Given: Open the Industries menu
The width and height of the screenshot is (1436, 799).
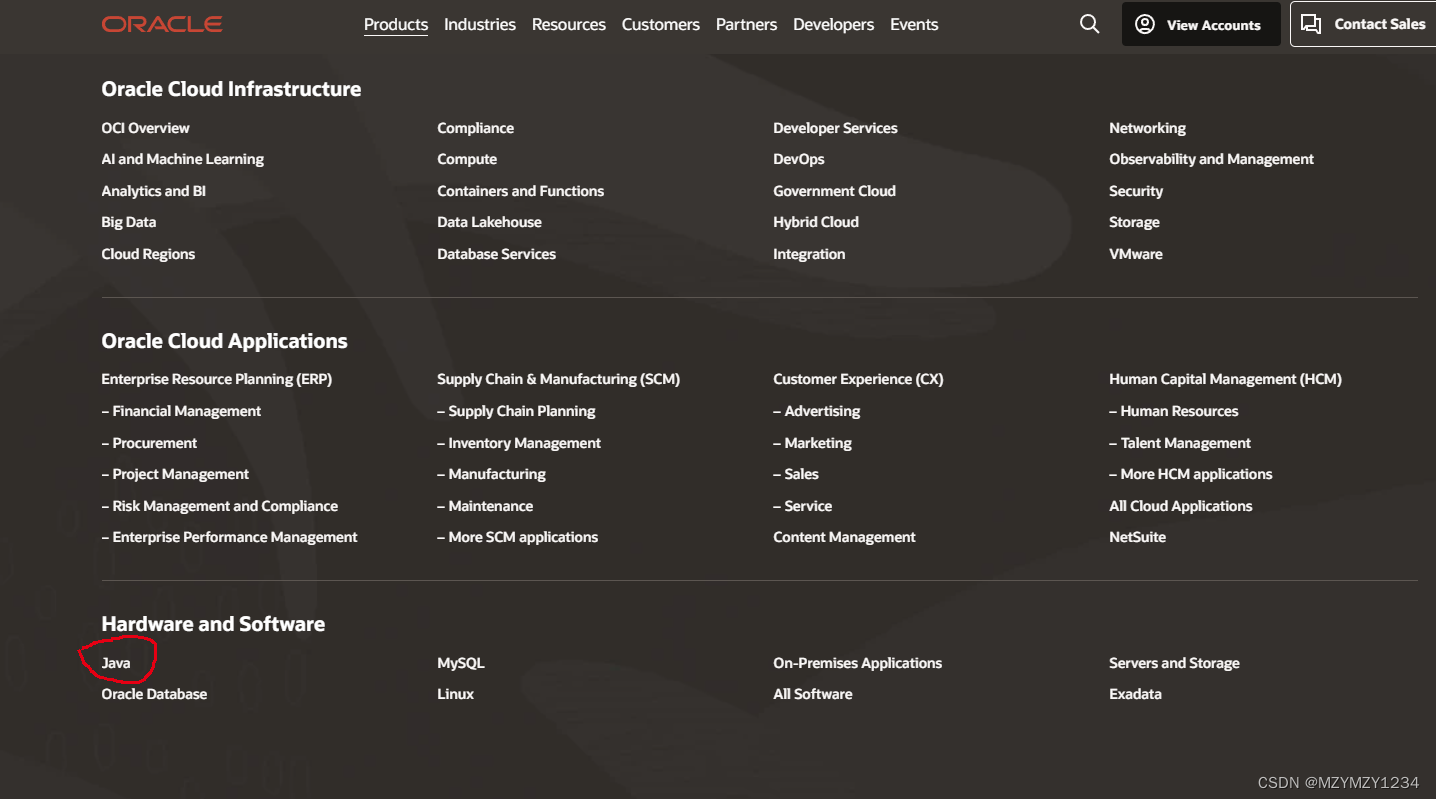Looking at the screenshot, I should (480, 24).
